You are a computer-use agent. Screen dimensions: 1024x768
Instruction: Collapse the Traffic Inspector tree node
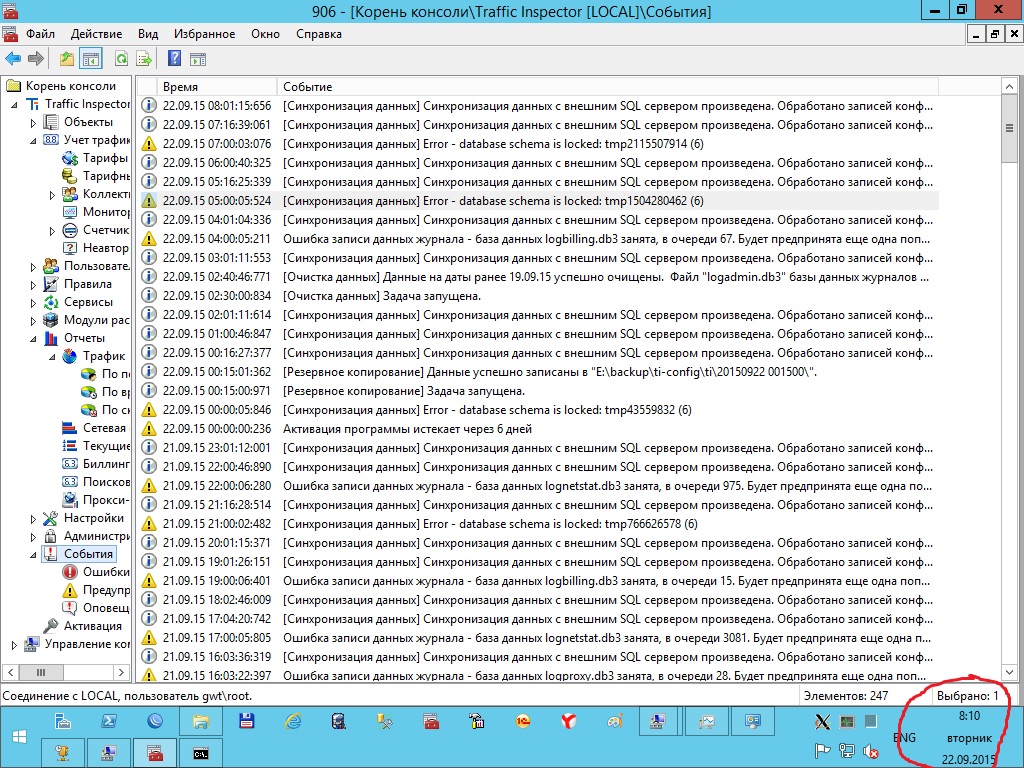[x=14, y=104]
